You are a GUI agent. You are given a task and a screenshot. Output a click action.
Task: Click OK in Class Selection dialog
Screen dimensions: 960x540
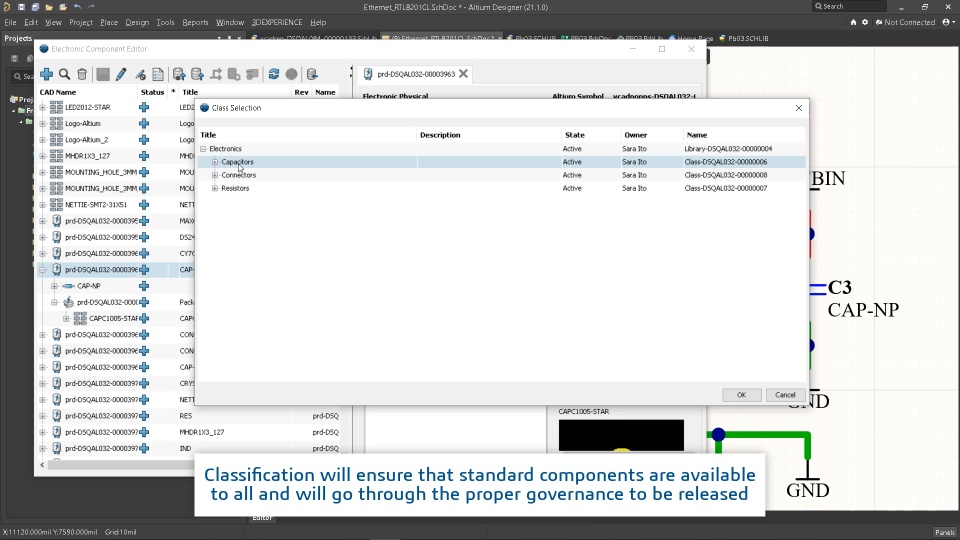pos(741,395)
